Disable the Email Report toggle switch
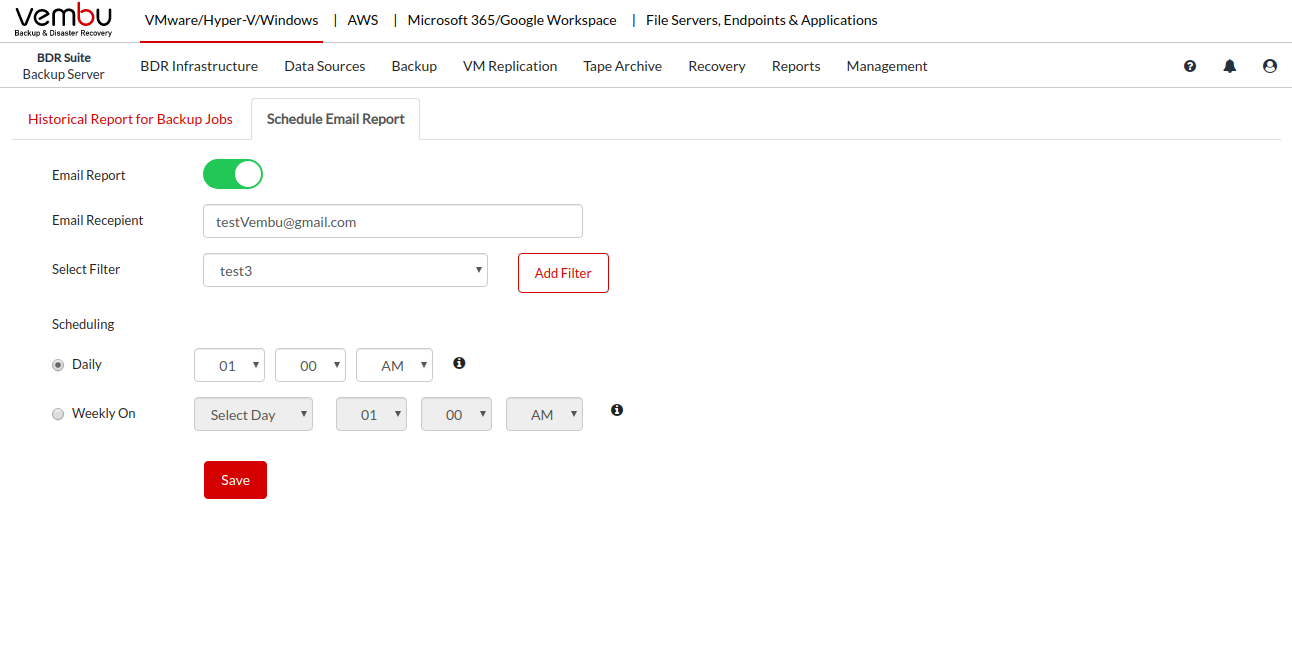The image size is (1292, 663). pyautogui.click(x=233, y=174)
